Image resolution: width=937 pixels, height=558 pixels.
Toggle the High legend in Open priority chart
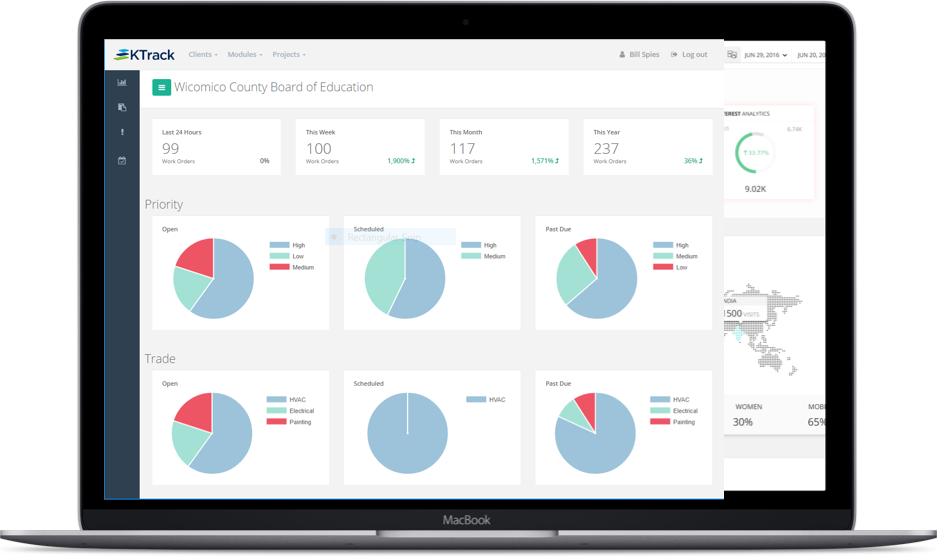click(x=287, y=245)
